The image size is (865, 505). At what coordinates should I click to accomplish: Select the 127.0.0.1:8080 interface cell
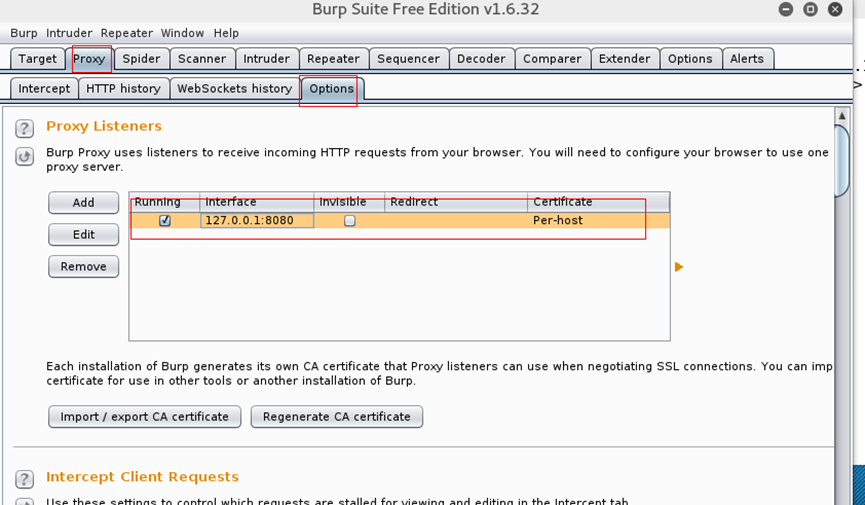tap(257, 220)
